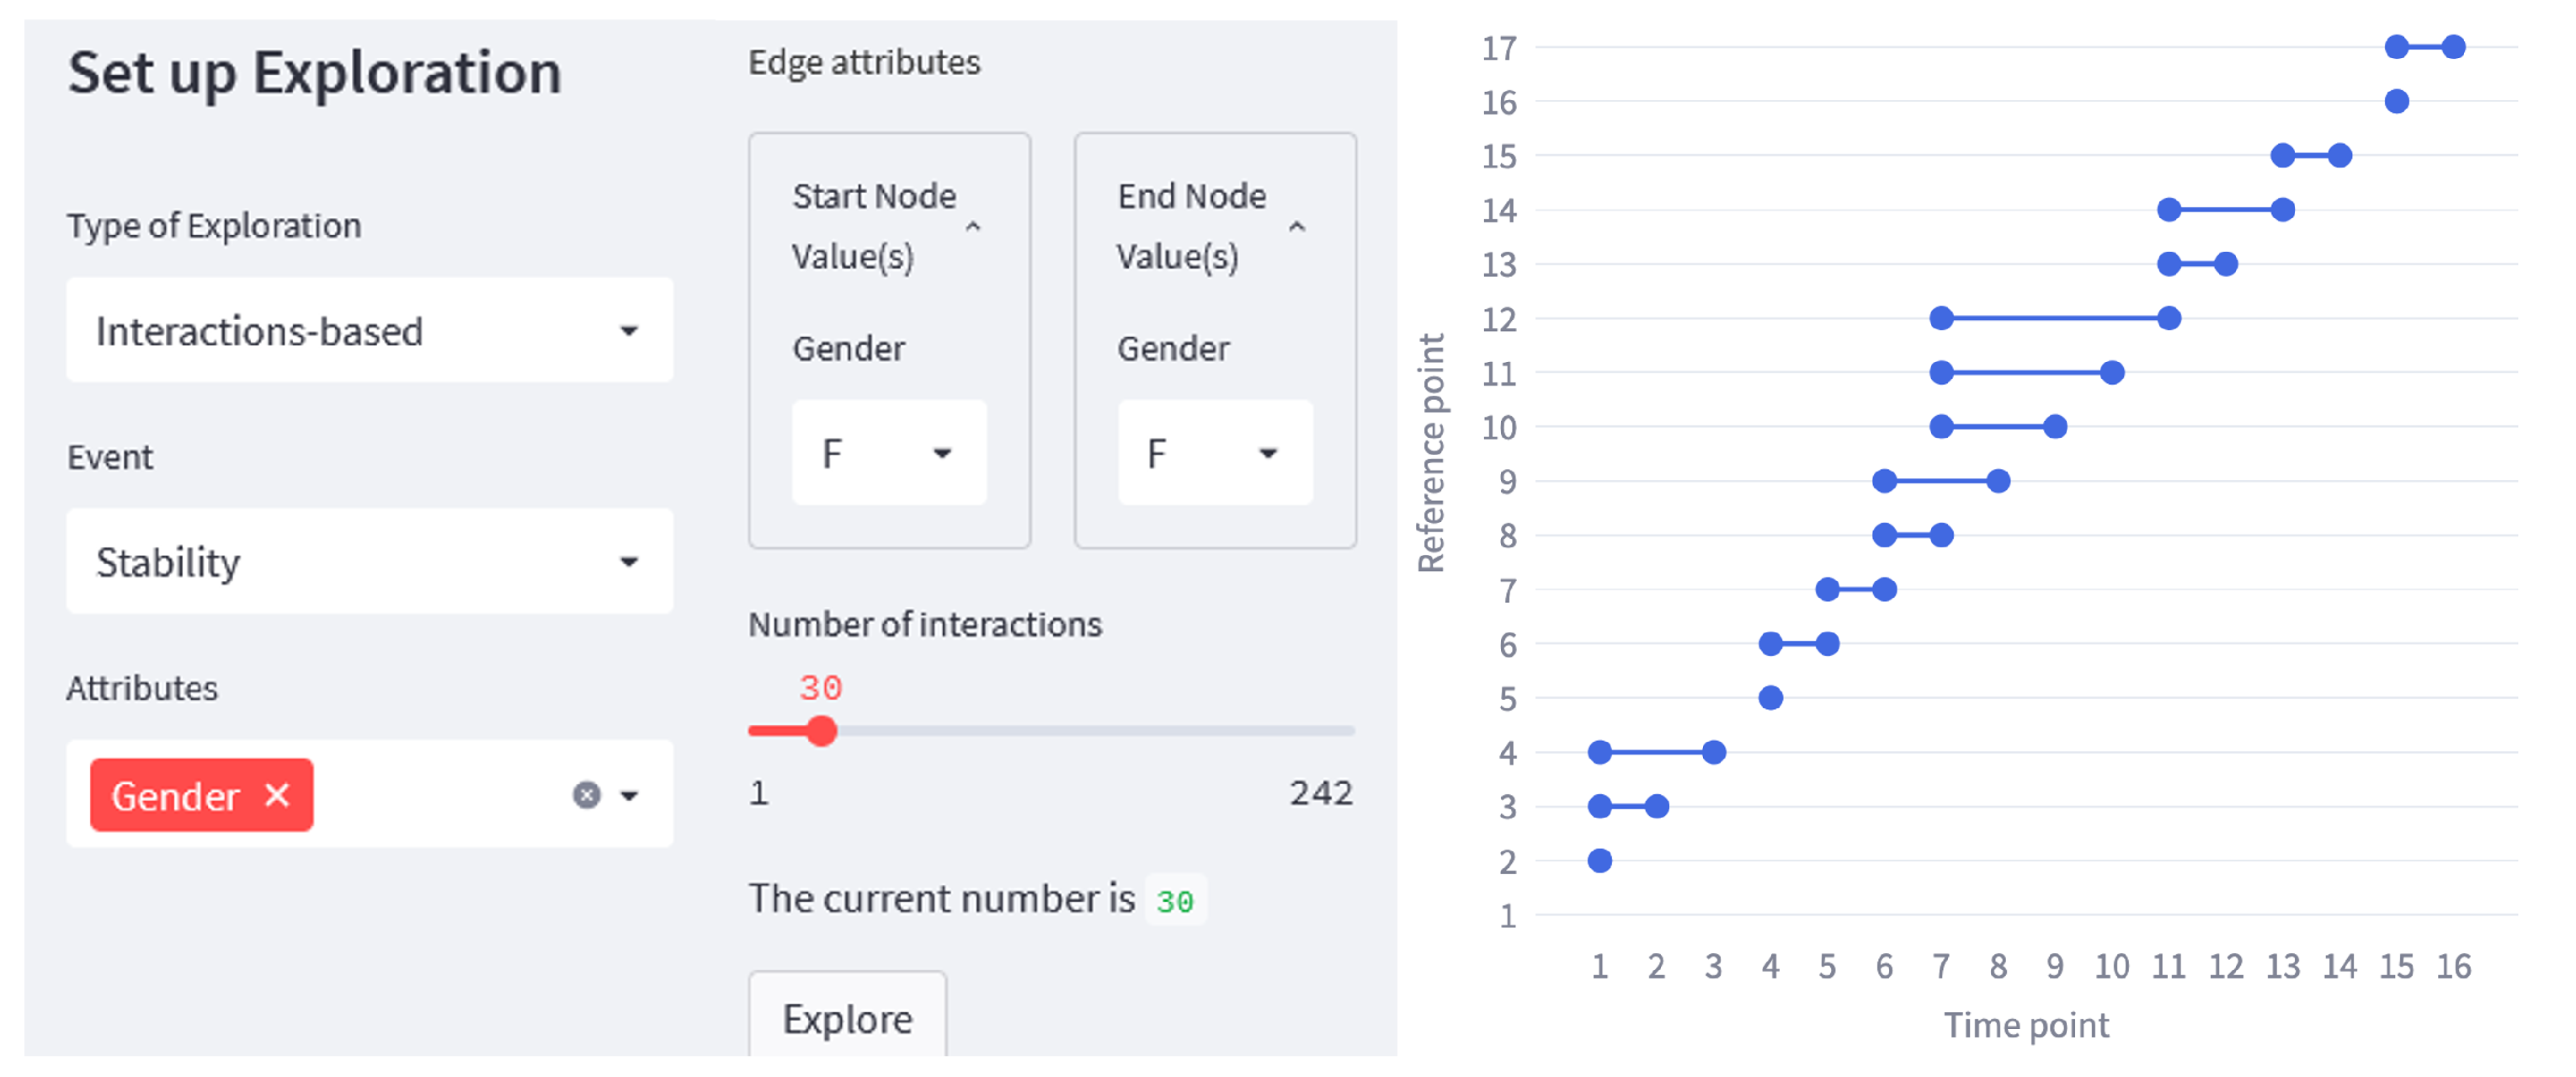
Task: Clear all selected attributes
Action: pyautogui.click(x=586, y=795)
